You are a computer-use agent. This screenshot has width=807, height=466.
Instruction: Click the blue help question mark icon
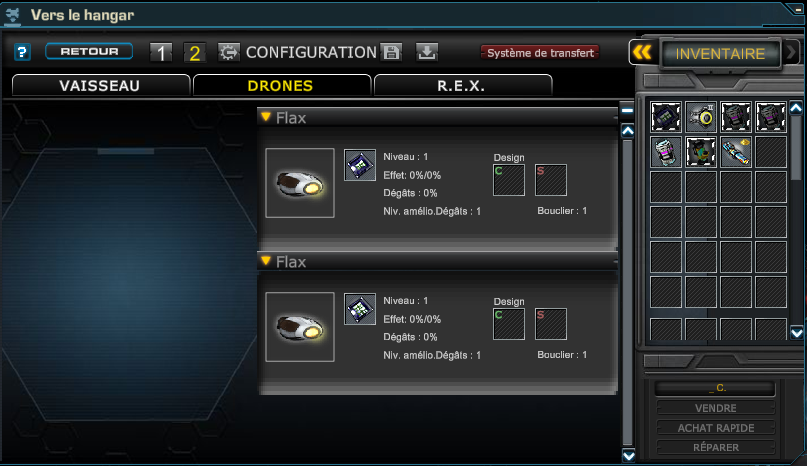[22, 52]
